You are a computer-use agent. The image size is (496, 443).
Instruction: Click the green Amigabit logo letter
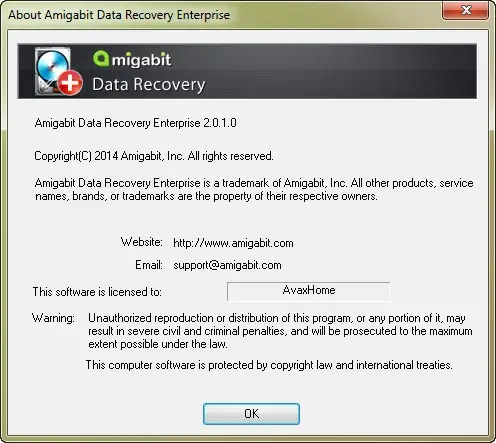point(101,59)
